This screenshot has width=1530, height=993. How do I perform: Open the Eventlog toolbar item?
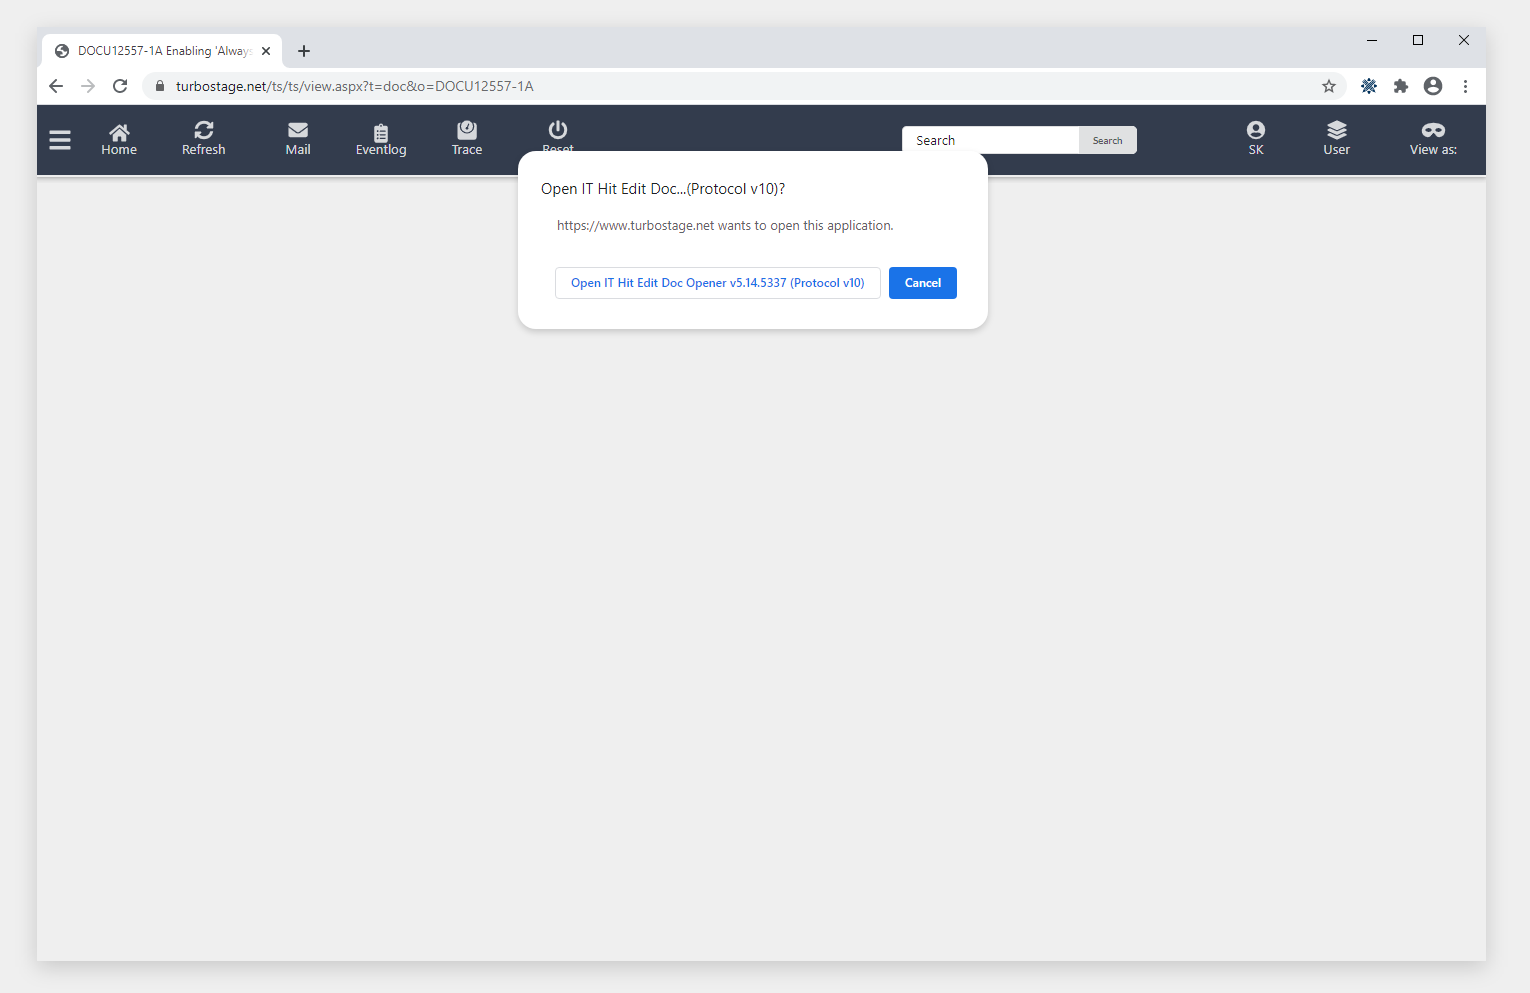coord(381,140)
